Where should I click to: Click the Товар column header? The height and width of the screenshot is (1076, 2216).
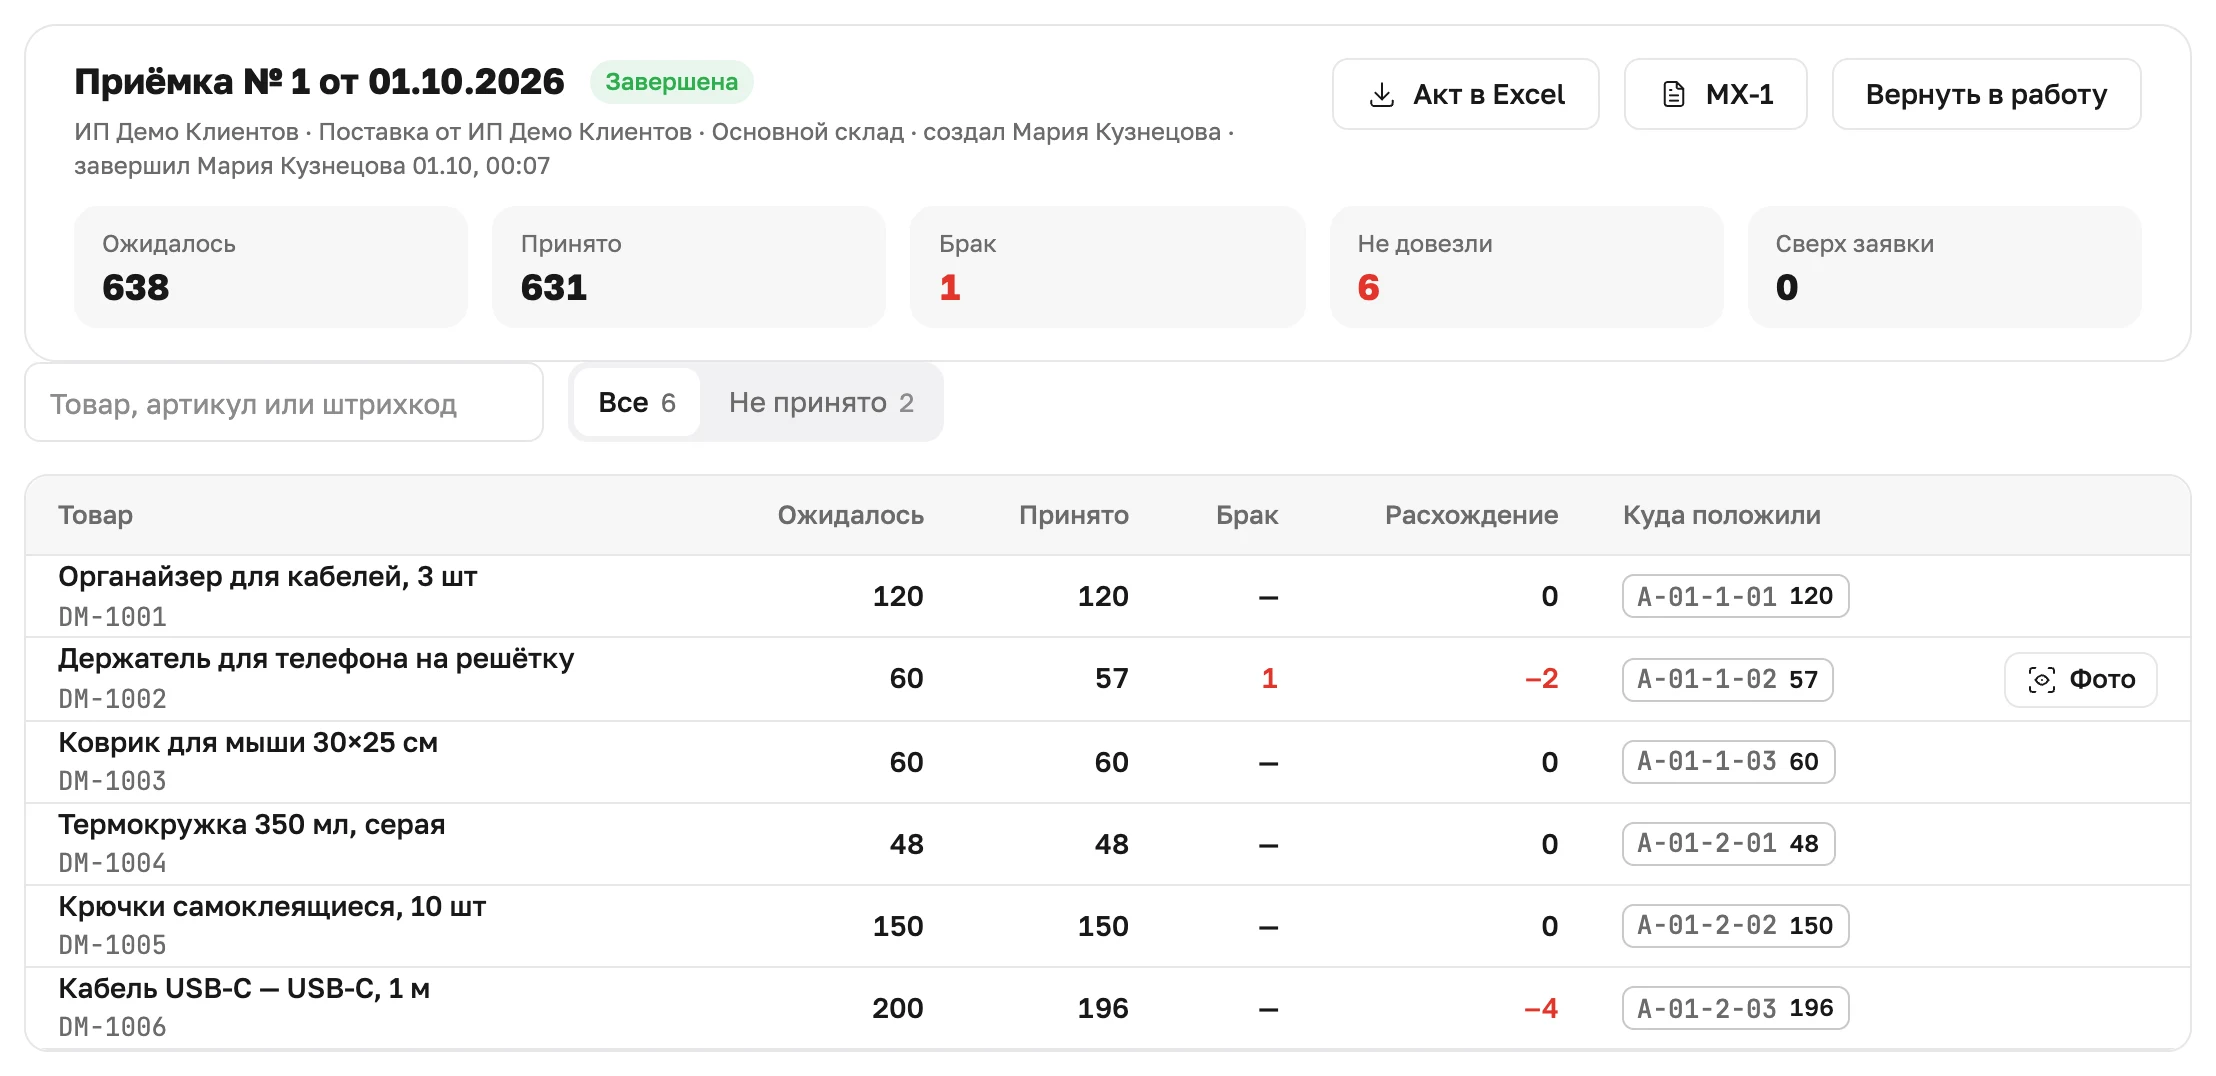pyautogui.click(x=95, y=515)
